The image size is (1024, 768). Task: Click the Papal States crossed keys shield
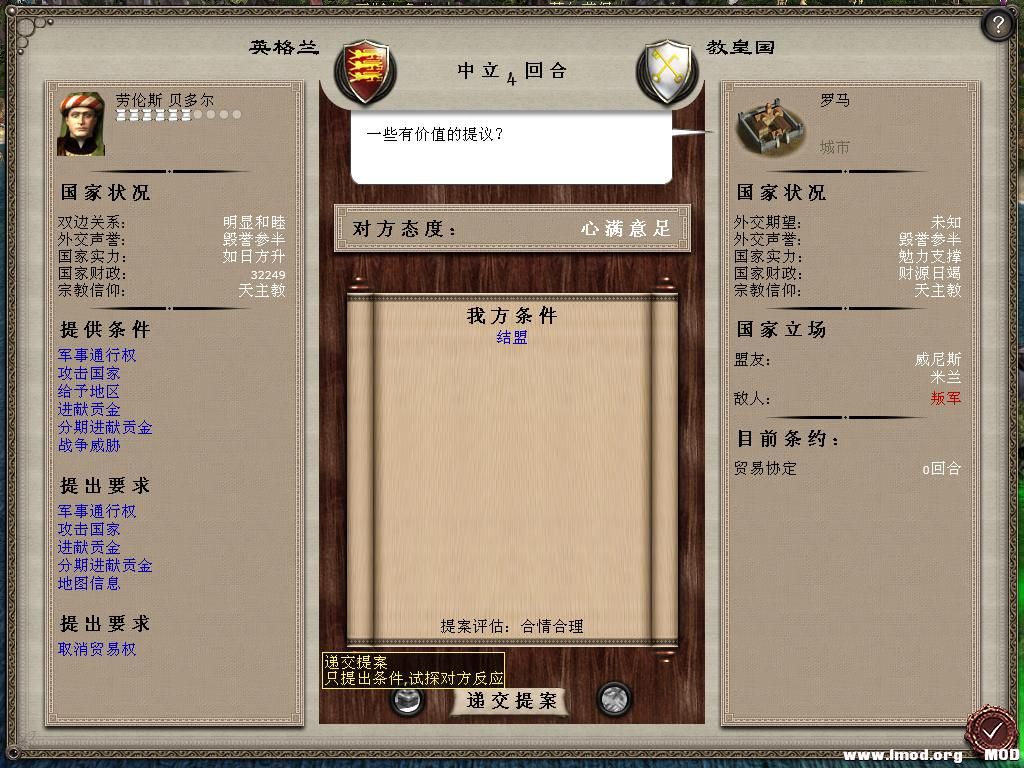pos(667,72)
